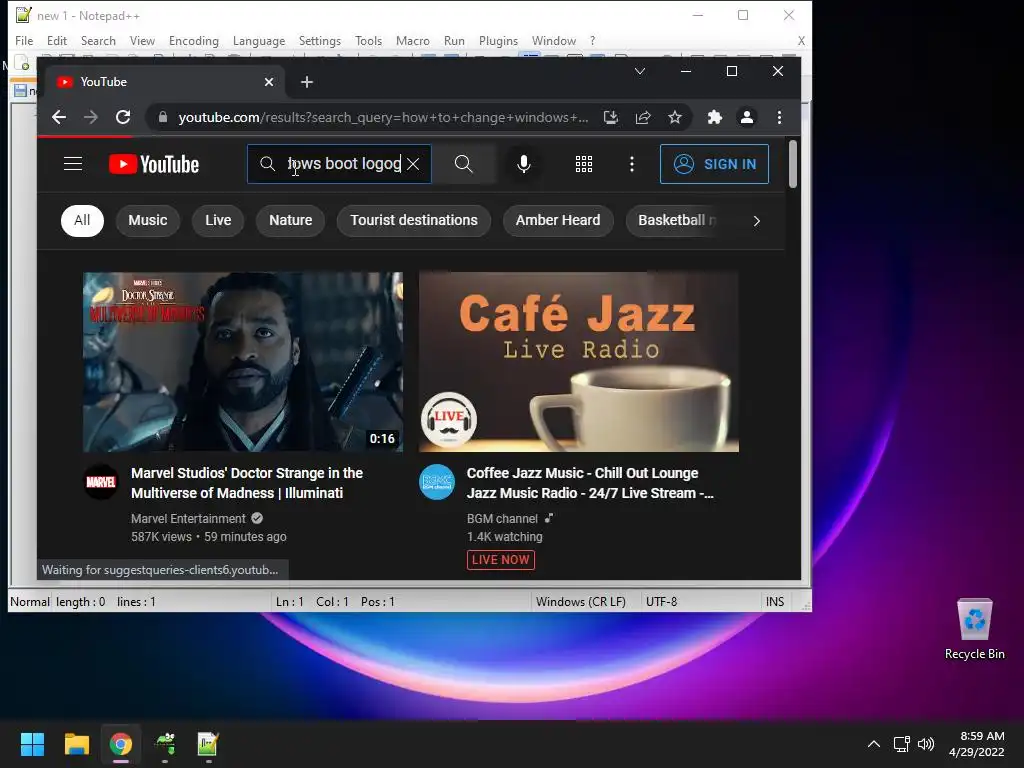Image resolution: width=1024 pixels, height=768 pixels.
Task: Select the Live filter chip
Action: click(218, 220)
